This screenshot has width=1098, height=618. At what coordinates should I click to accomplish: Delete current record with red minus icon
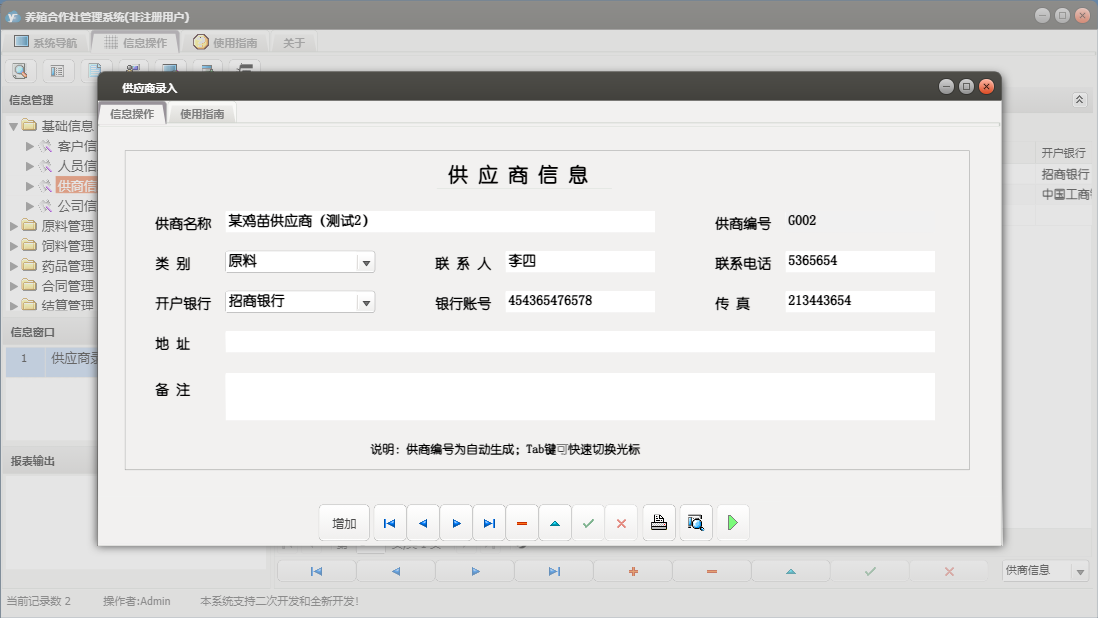click(522, 522)
